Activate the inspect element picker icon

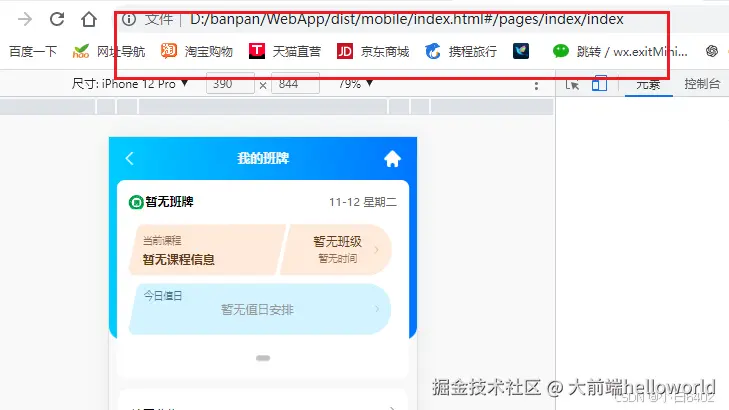pyautogui.click(x=572, y=85)
